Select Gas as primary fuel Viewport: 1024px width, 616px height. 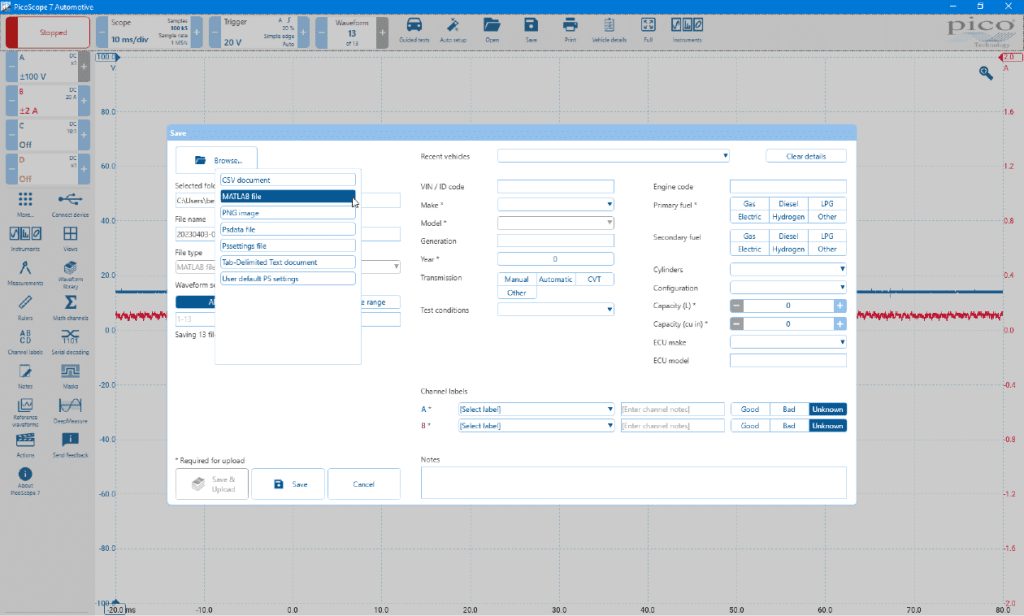point(749,204)
